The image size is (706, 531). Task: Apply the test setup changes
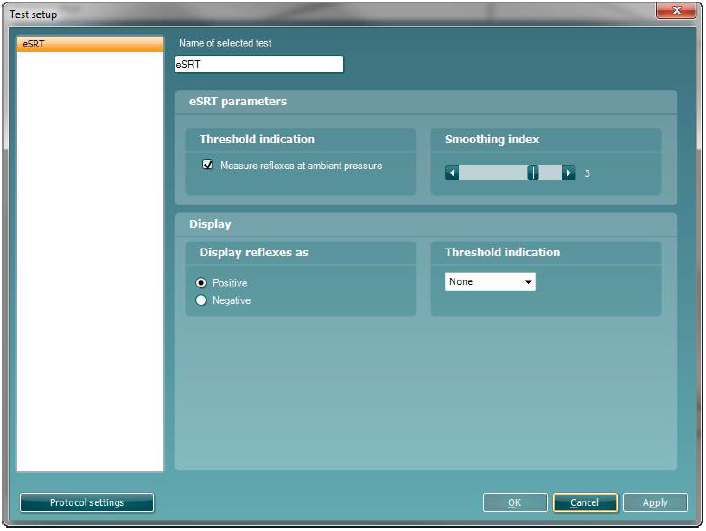pyautogui.click(x=655, y=502)
